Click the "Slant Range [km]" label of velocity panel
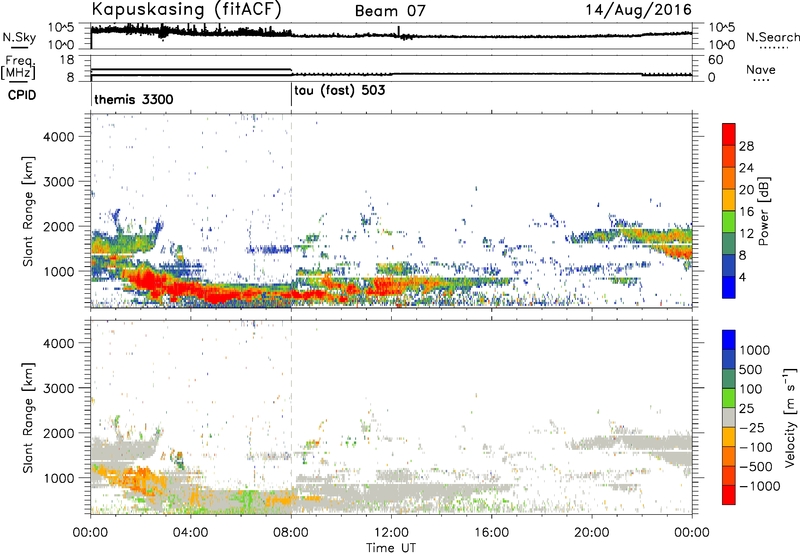This screenshot has width=800, height=554. (28, 418)
